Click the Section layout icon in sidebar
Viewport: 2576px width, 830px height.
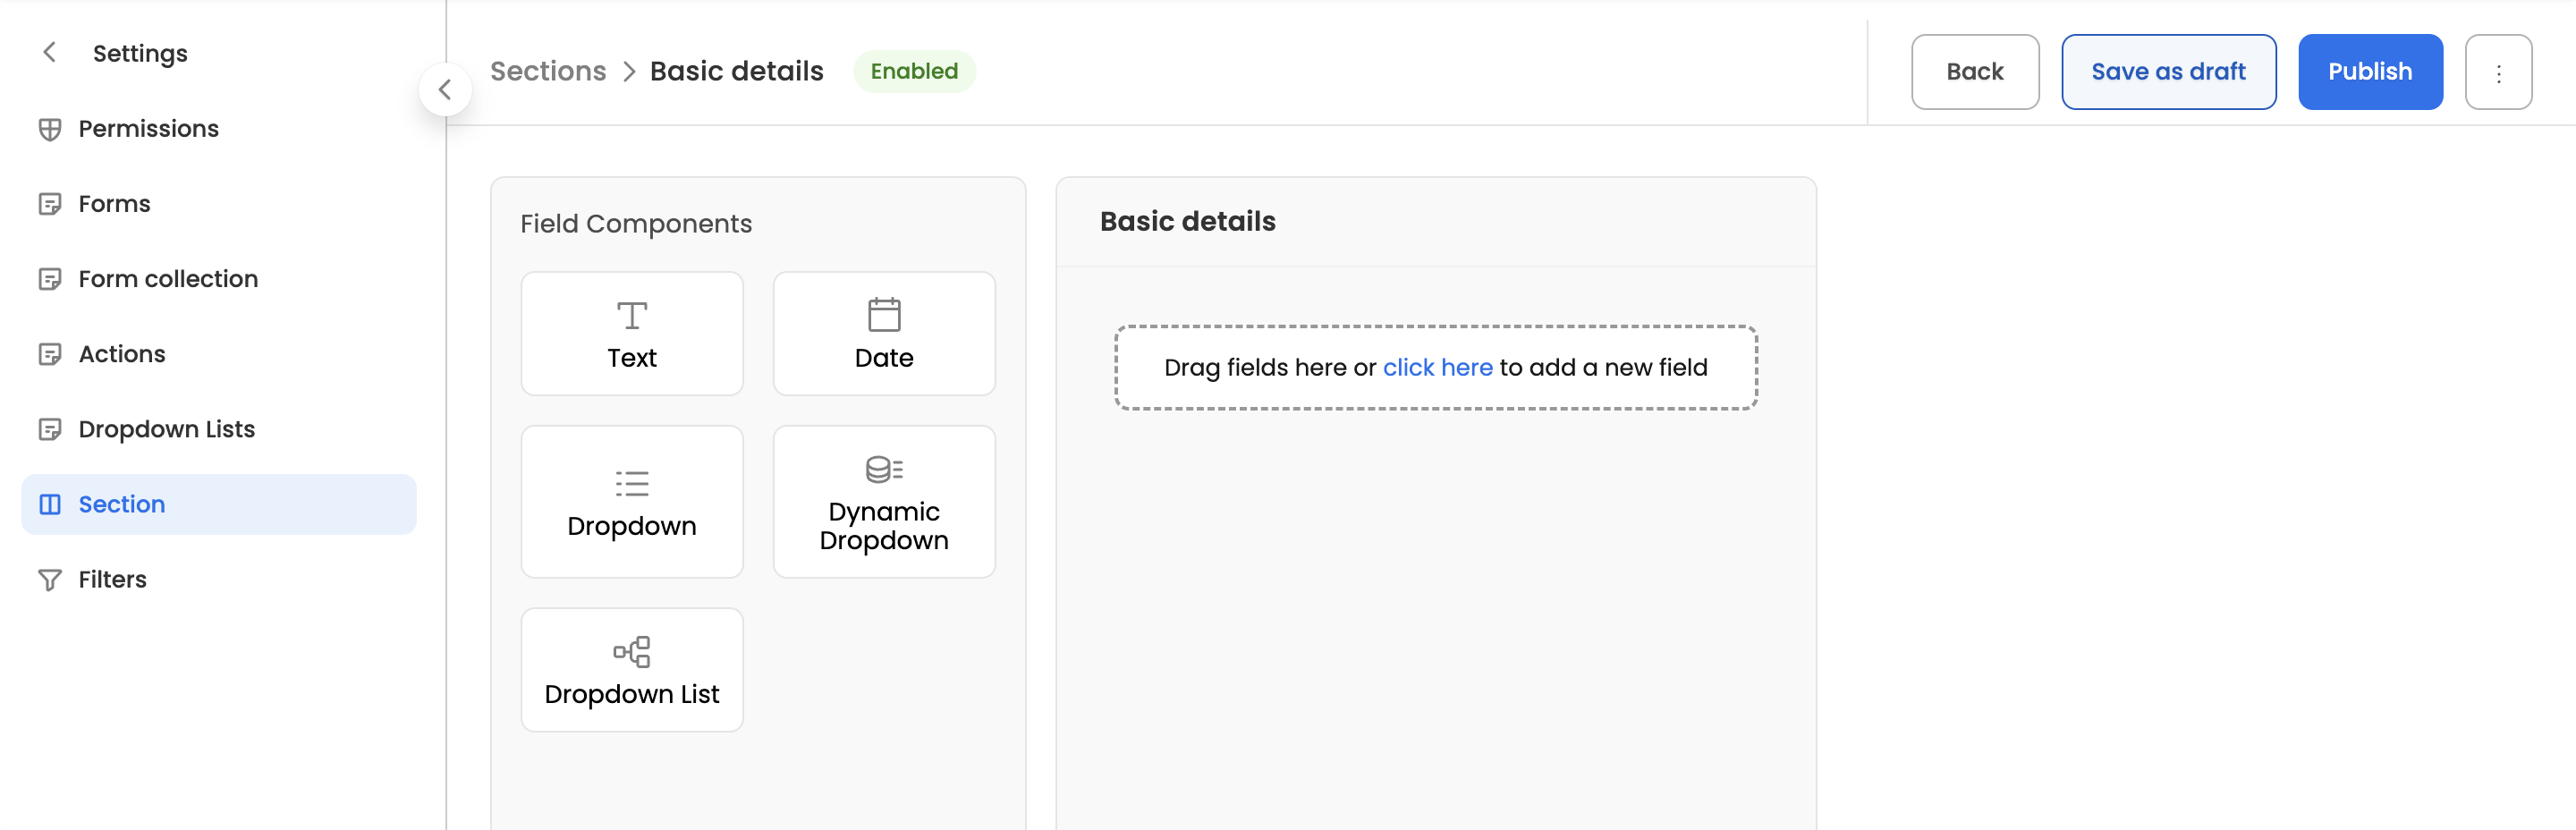coord(49,504)
